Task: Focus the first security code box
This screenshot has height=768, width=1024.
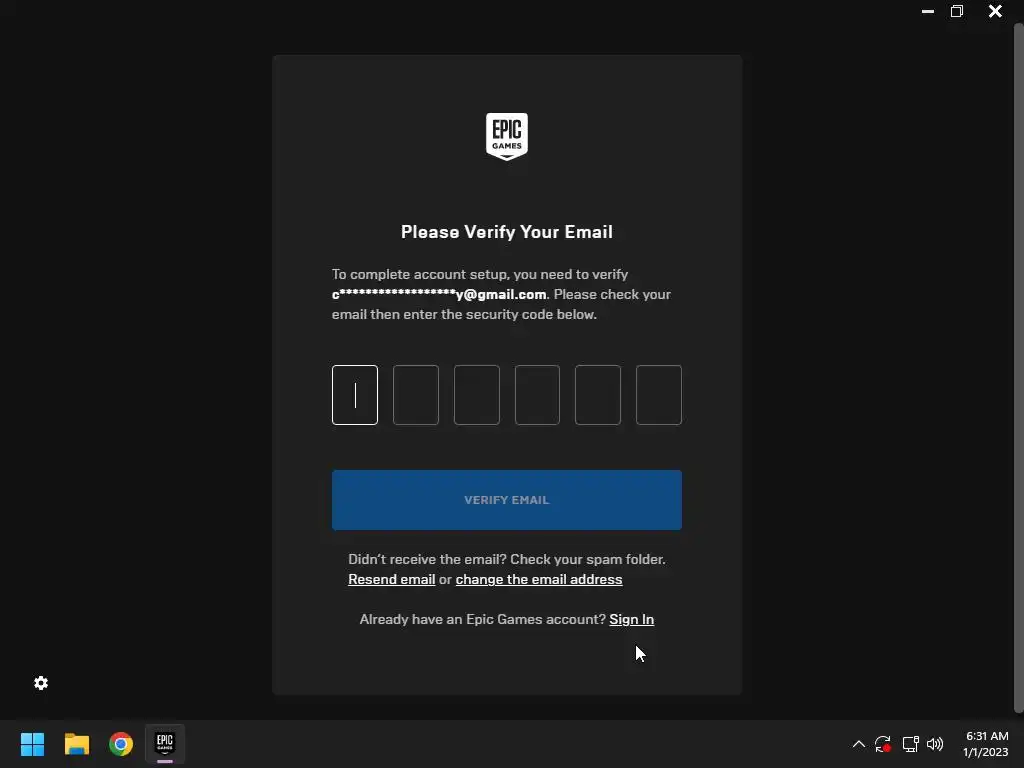Action: pyautogui.click(x=355, y=395)
